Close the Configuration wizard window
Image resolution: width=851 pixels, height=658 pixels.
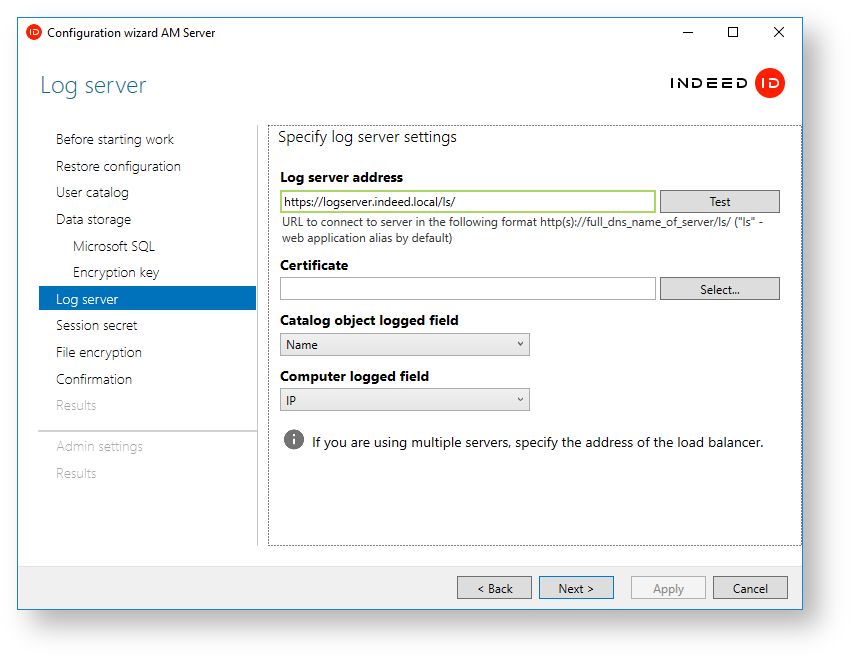coord(778,32)
